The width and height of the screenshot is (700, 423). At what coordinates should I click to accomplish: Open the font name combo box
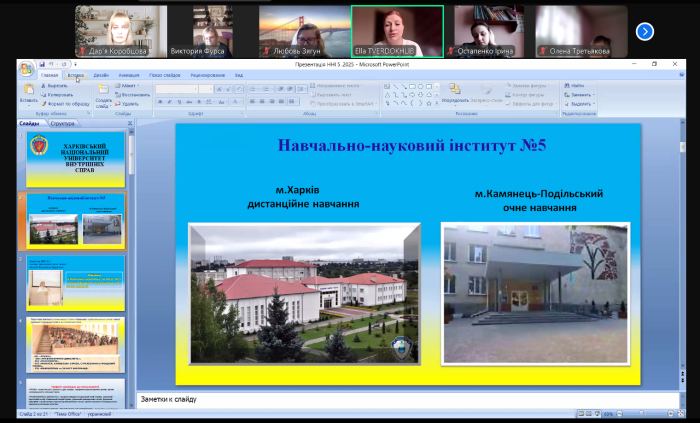click(x=177, y=89)
